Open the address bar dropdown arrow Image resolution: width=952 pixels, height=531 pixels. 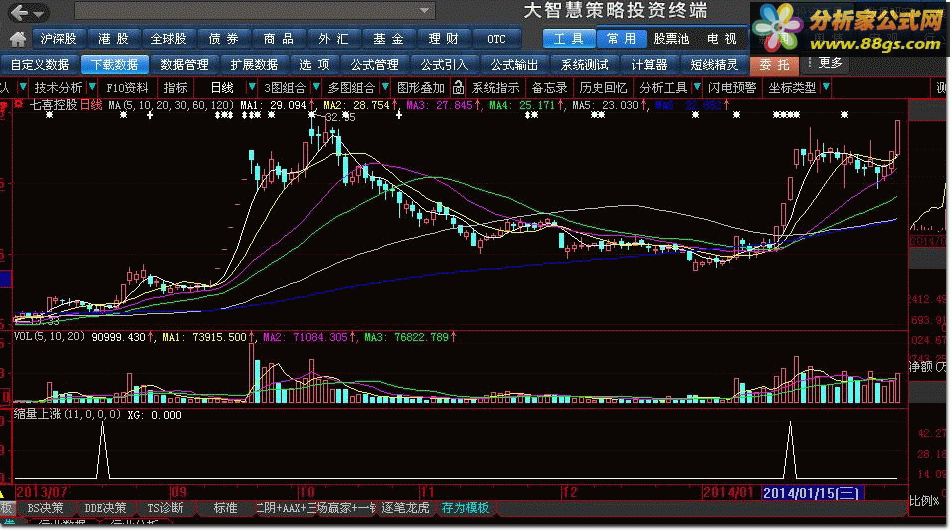(x=424, y=10)
